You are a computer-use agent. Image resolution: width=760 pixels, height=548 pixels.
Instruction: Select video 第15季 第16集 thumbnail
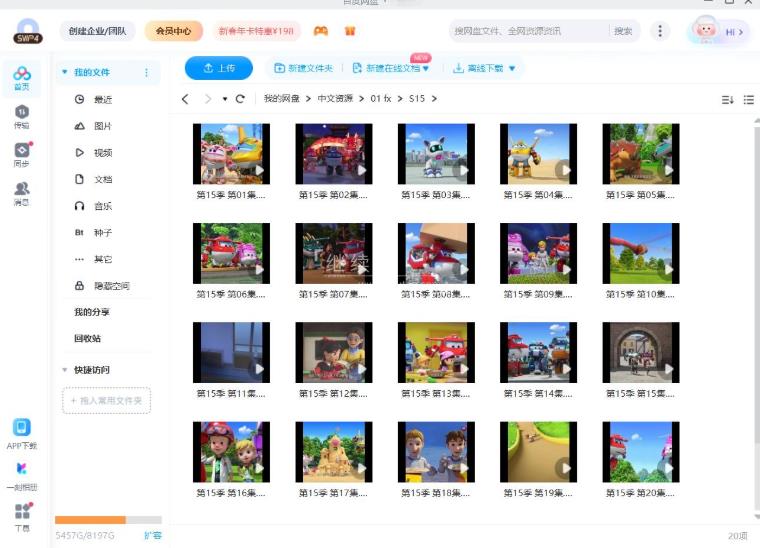231,452
